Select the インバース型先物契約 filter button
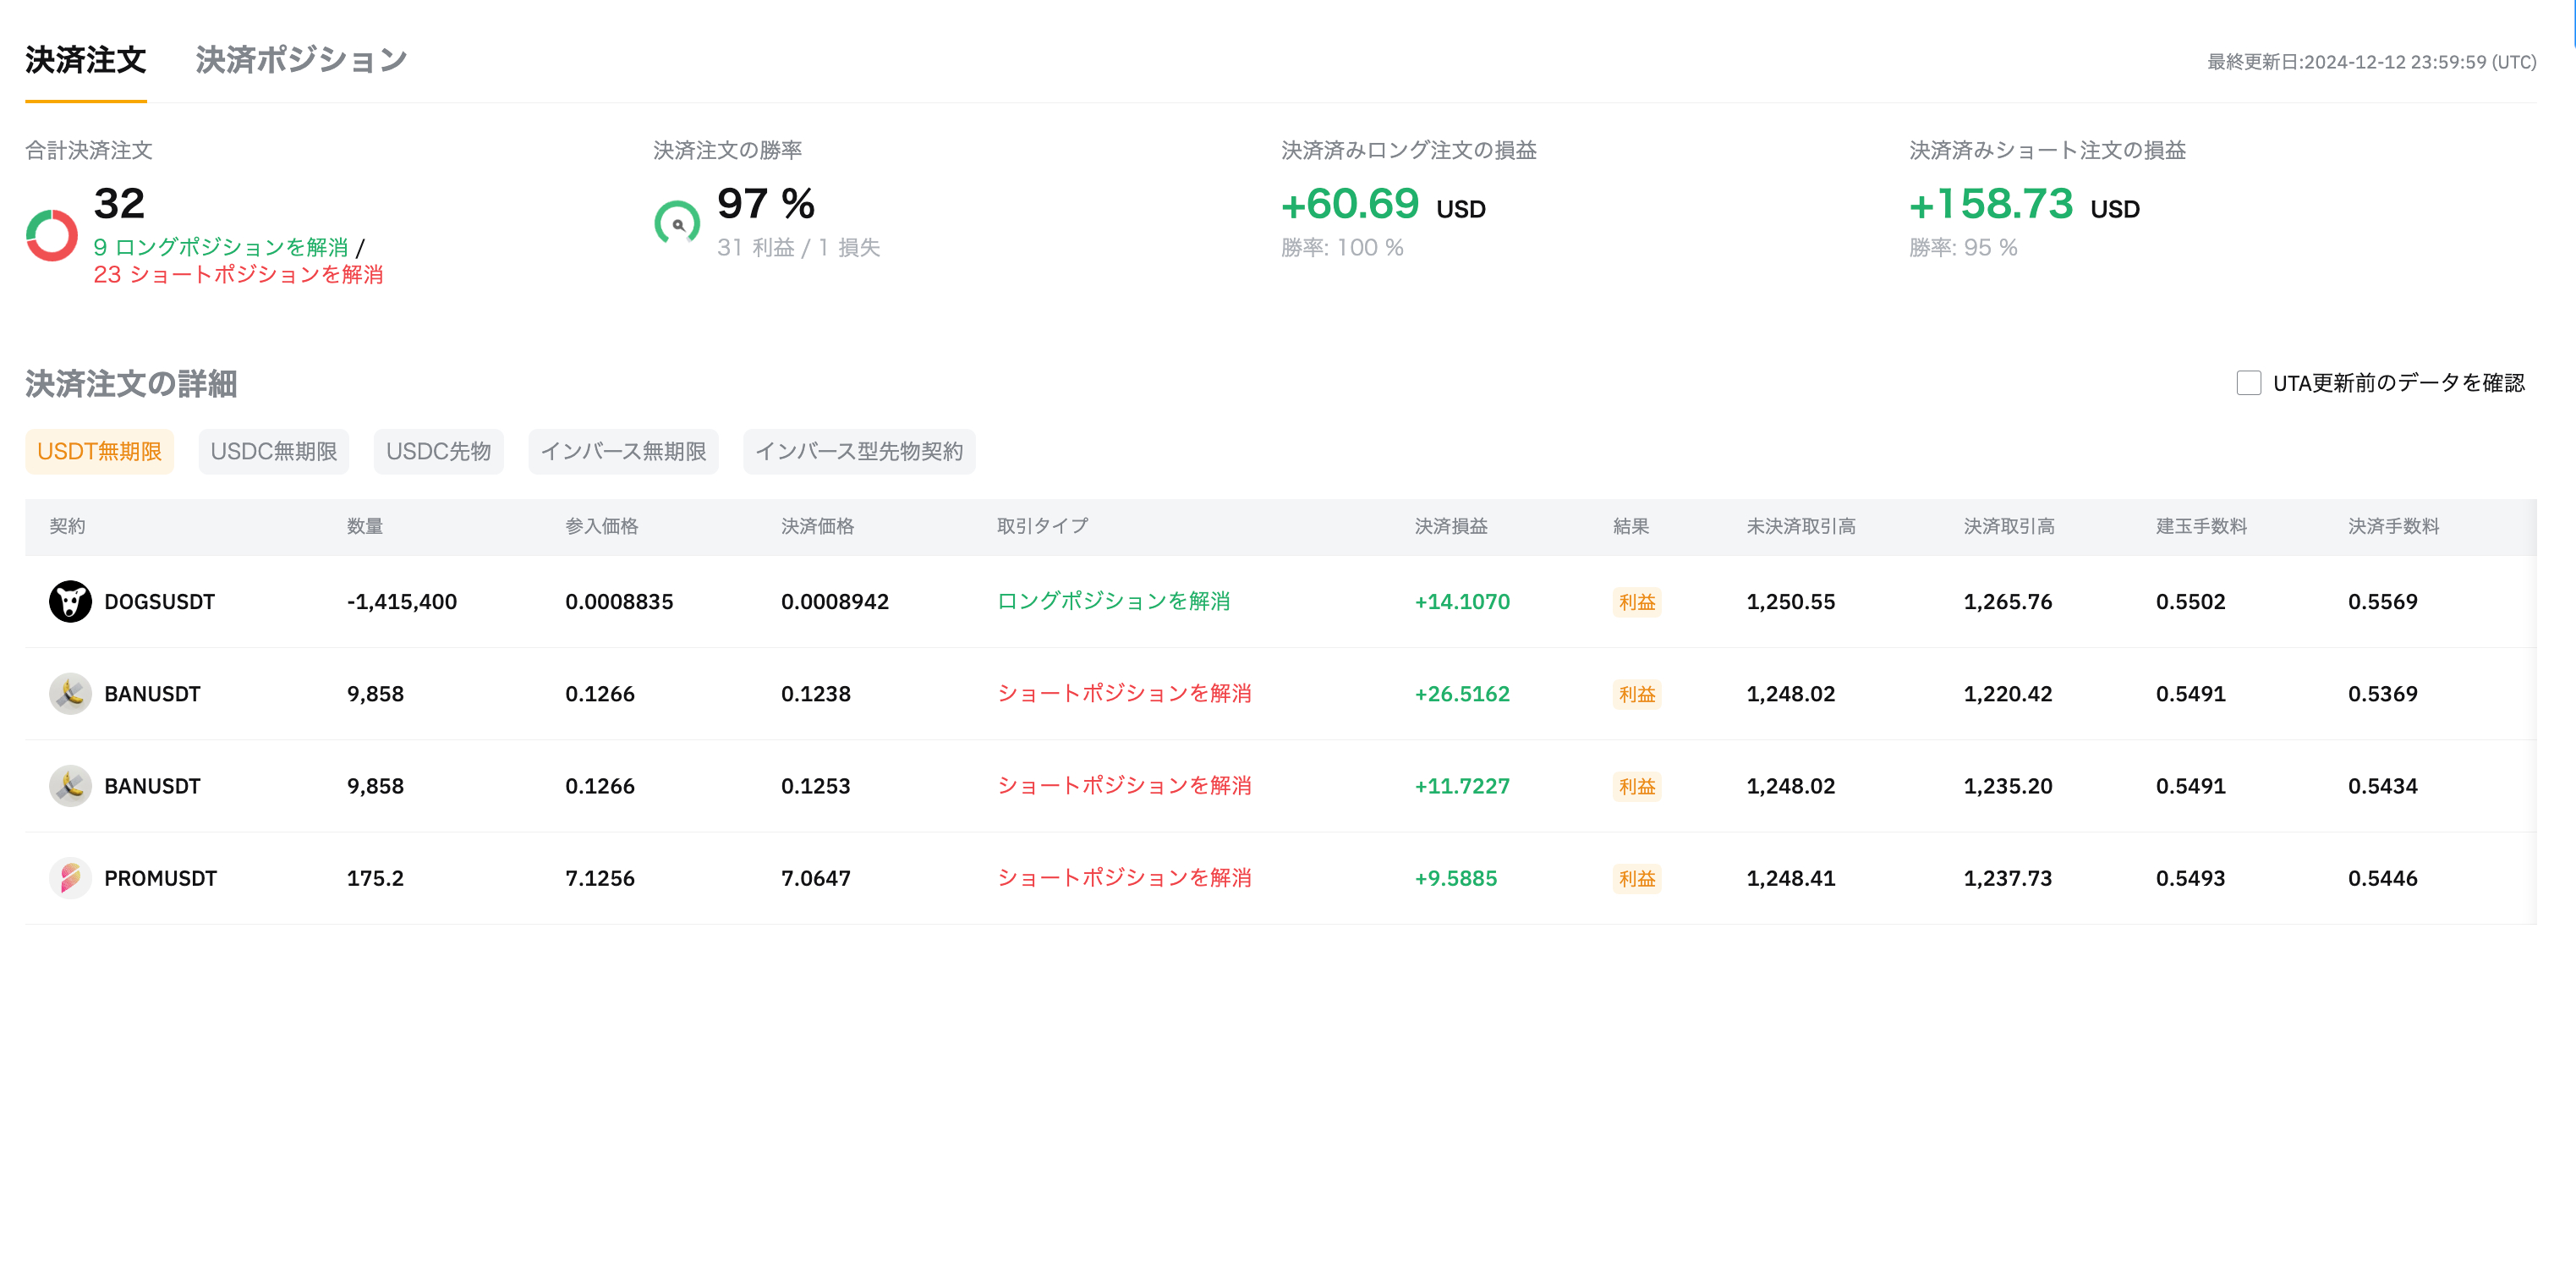2576x1269 pixels. (858, 451)
